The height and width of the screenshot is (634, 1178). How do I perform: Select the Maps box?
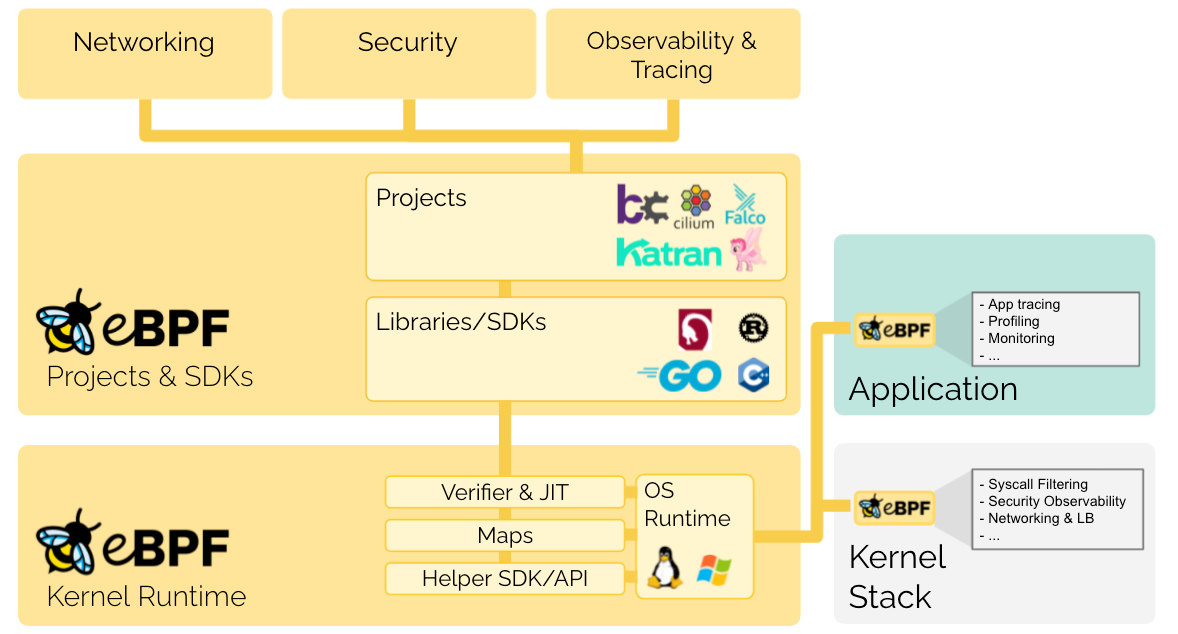(505, 536)
